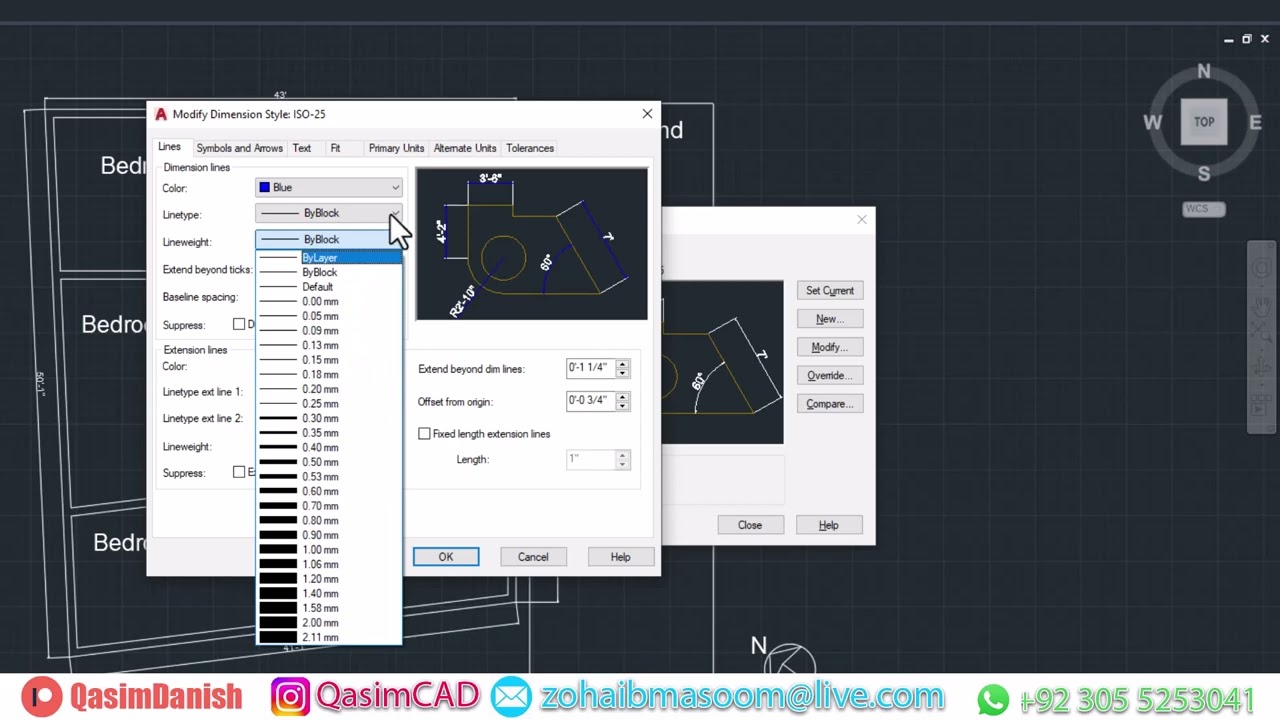Choose 0.70 mm lineweight
The image size is (1280, 720).
pyautogui.click(x=329, y=506)
